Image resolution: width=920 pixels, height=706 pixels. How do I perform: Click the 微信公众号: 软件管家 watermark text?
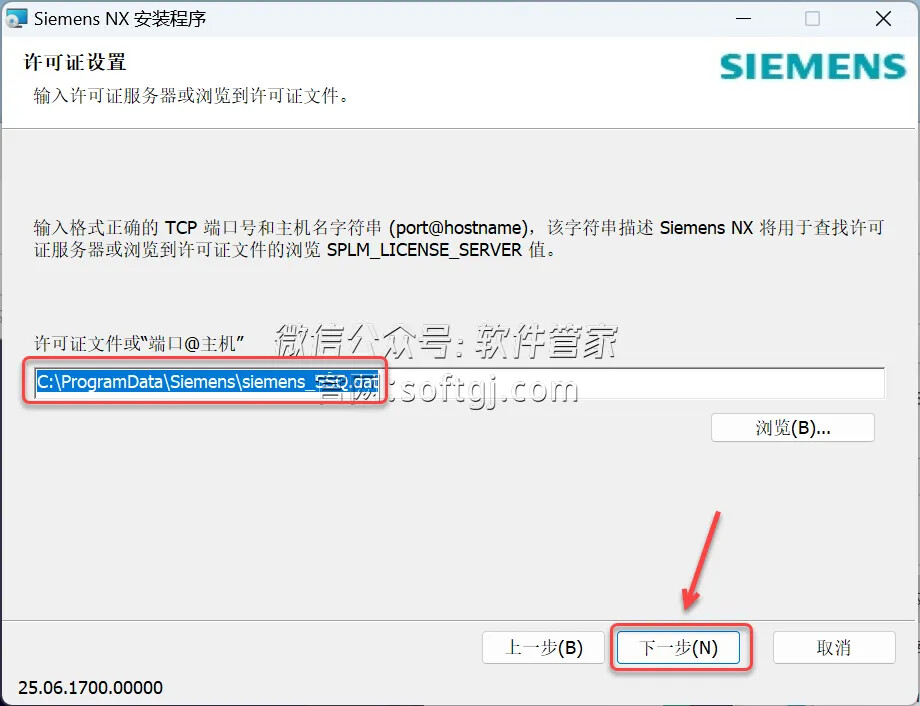point(446,340)
